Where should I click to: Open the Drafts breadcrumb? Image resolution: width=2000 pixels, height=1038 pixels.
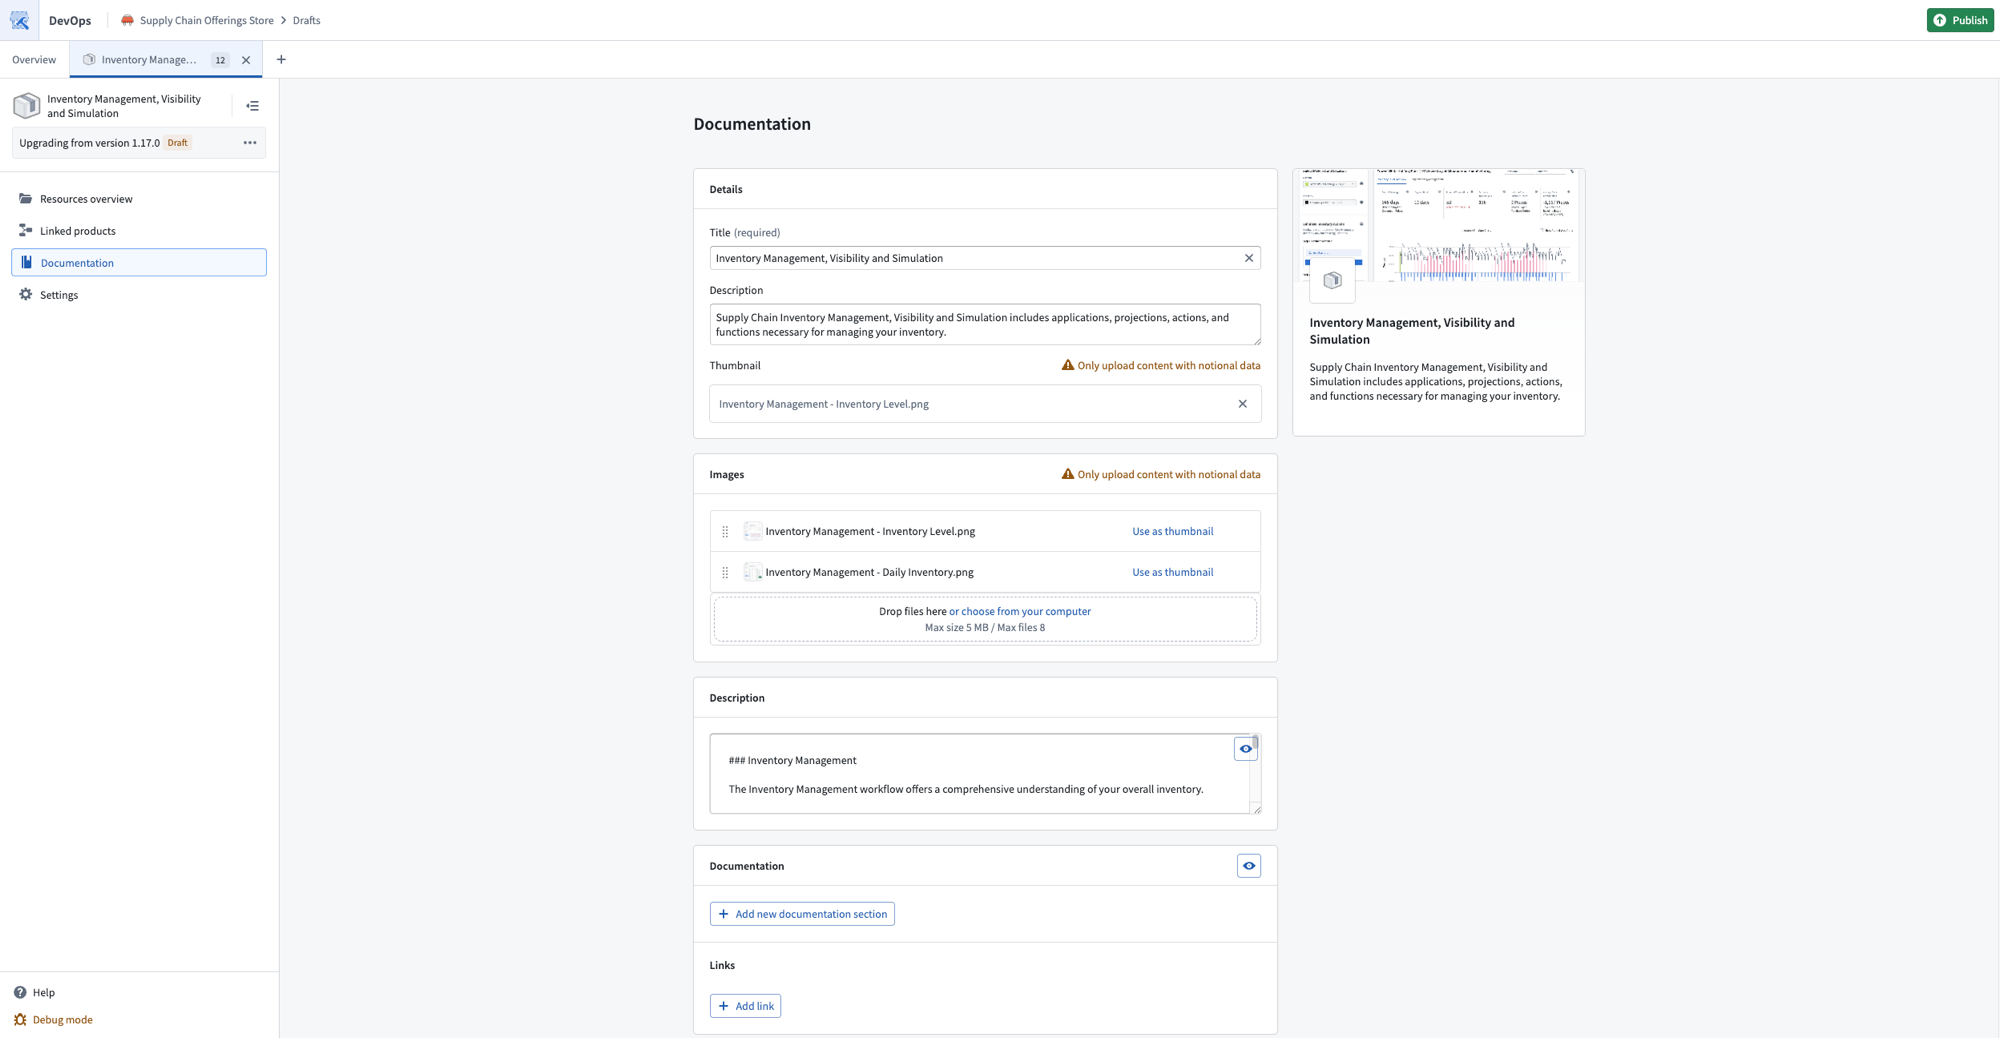306,20
